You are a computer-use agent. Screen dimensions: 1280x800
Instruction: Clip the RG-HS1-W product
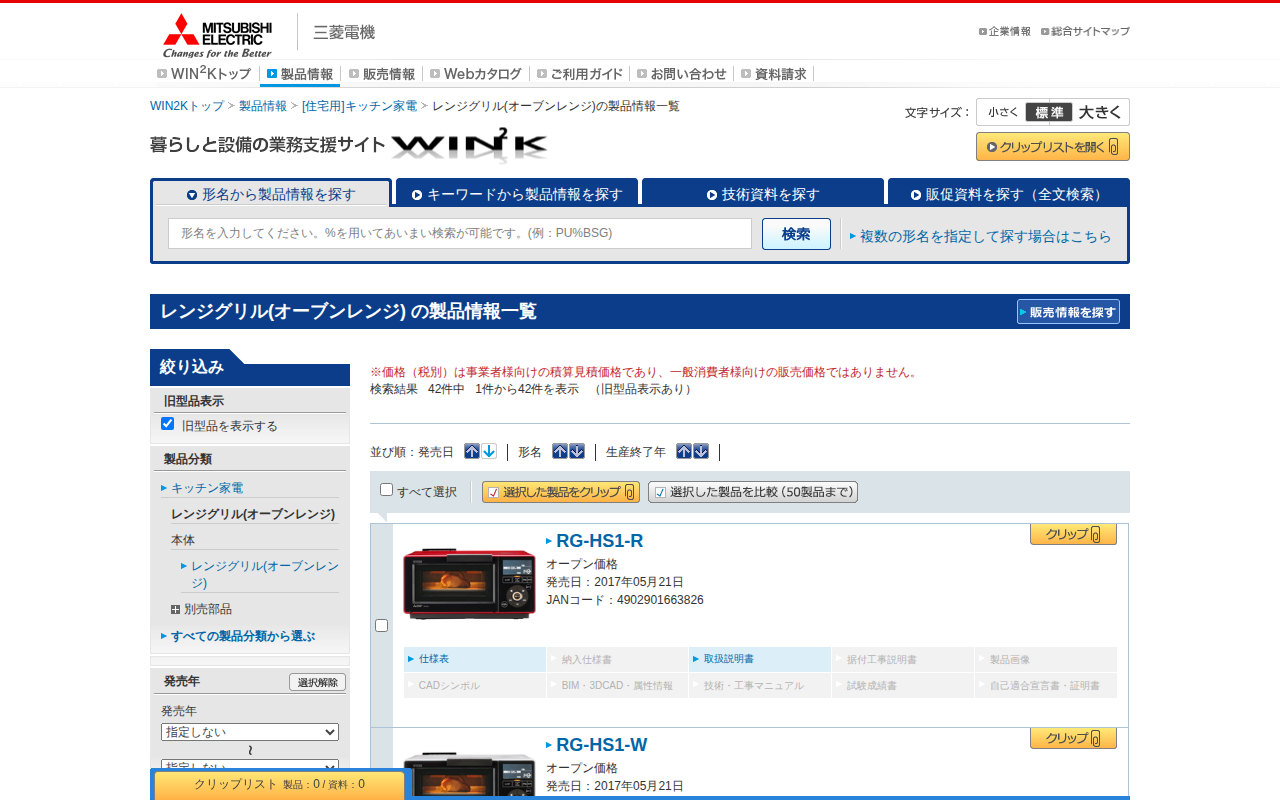(x=1073, y=738)
